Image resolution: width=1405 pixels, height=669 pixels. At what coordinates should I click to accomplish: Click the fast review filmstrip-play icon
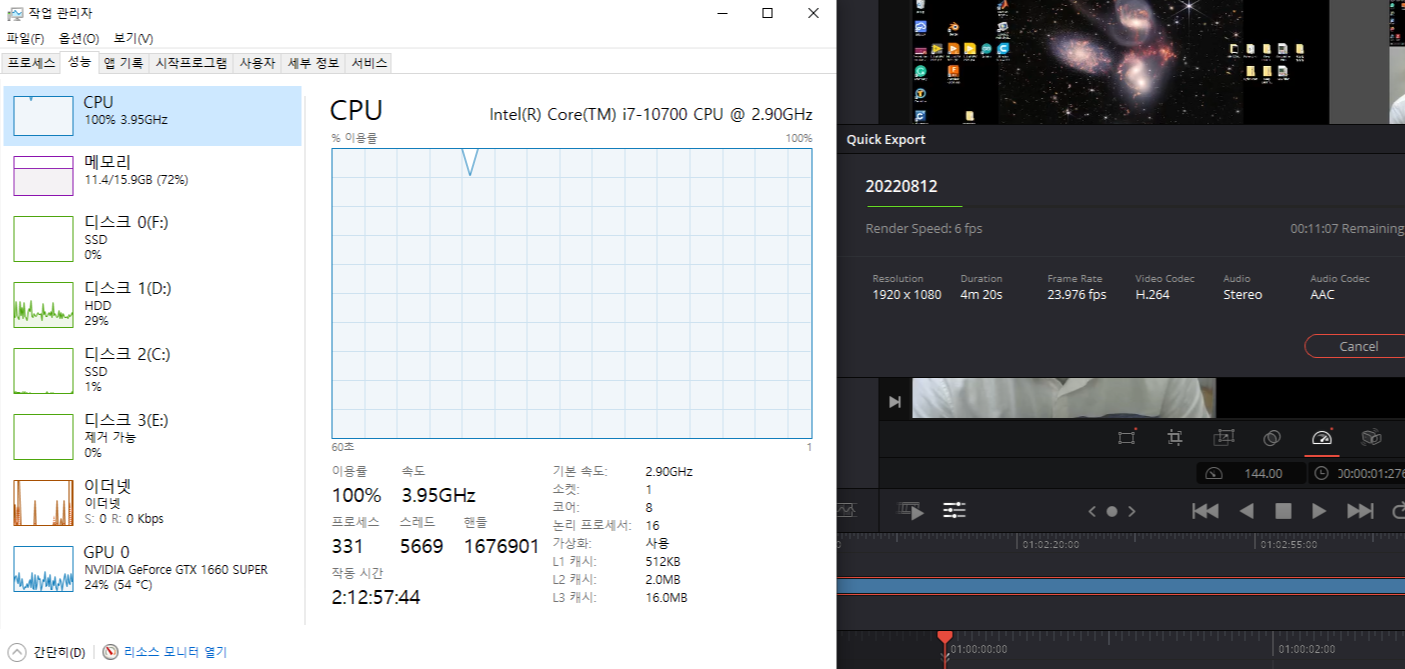[910, 511]
